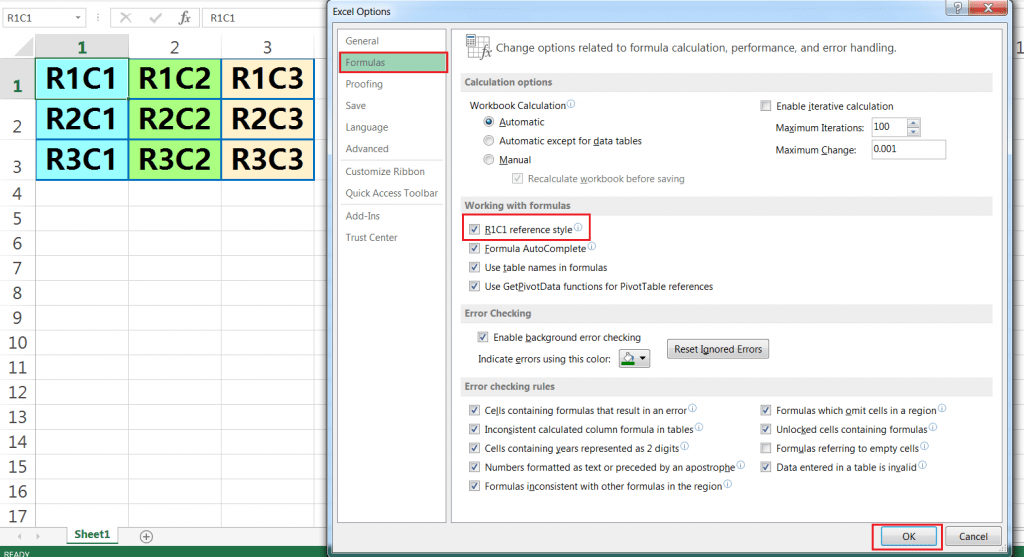This screenshot has width=1024, height=557.
Task: Click the Maximum Iterations input field
Action: coord(889,127)
